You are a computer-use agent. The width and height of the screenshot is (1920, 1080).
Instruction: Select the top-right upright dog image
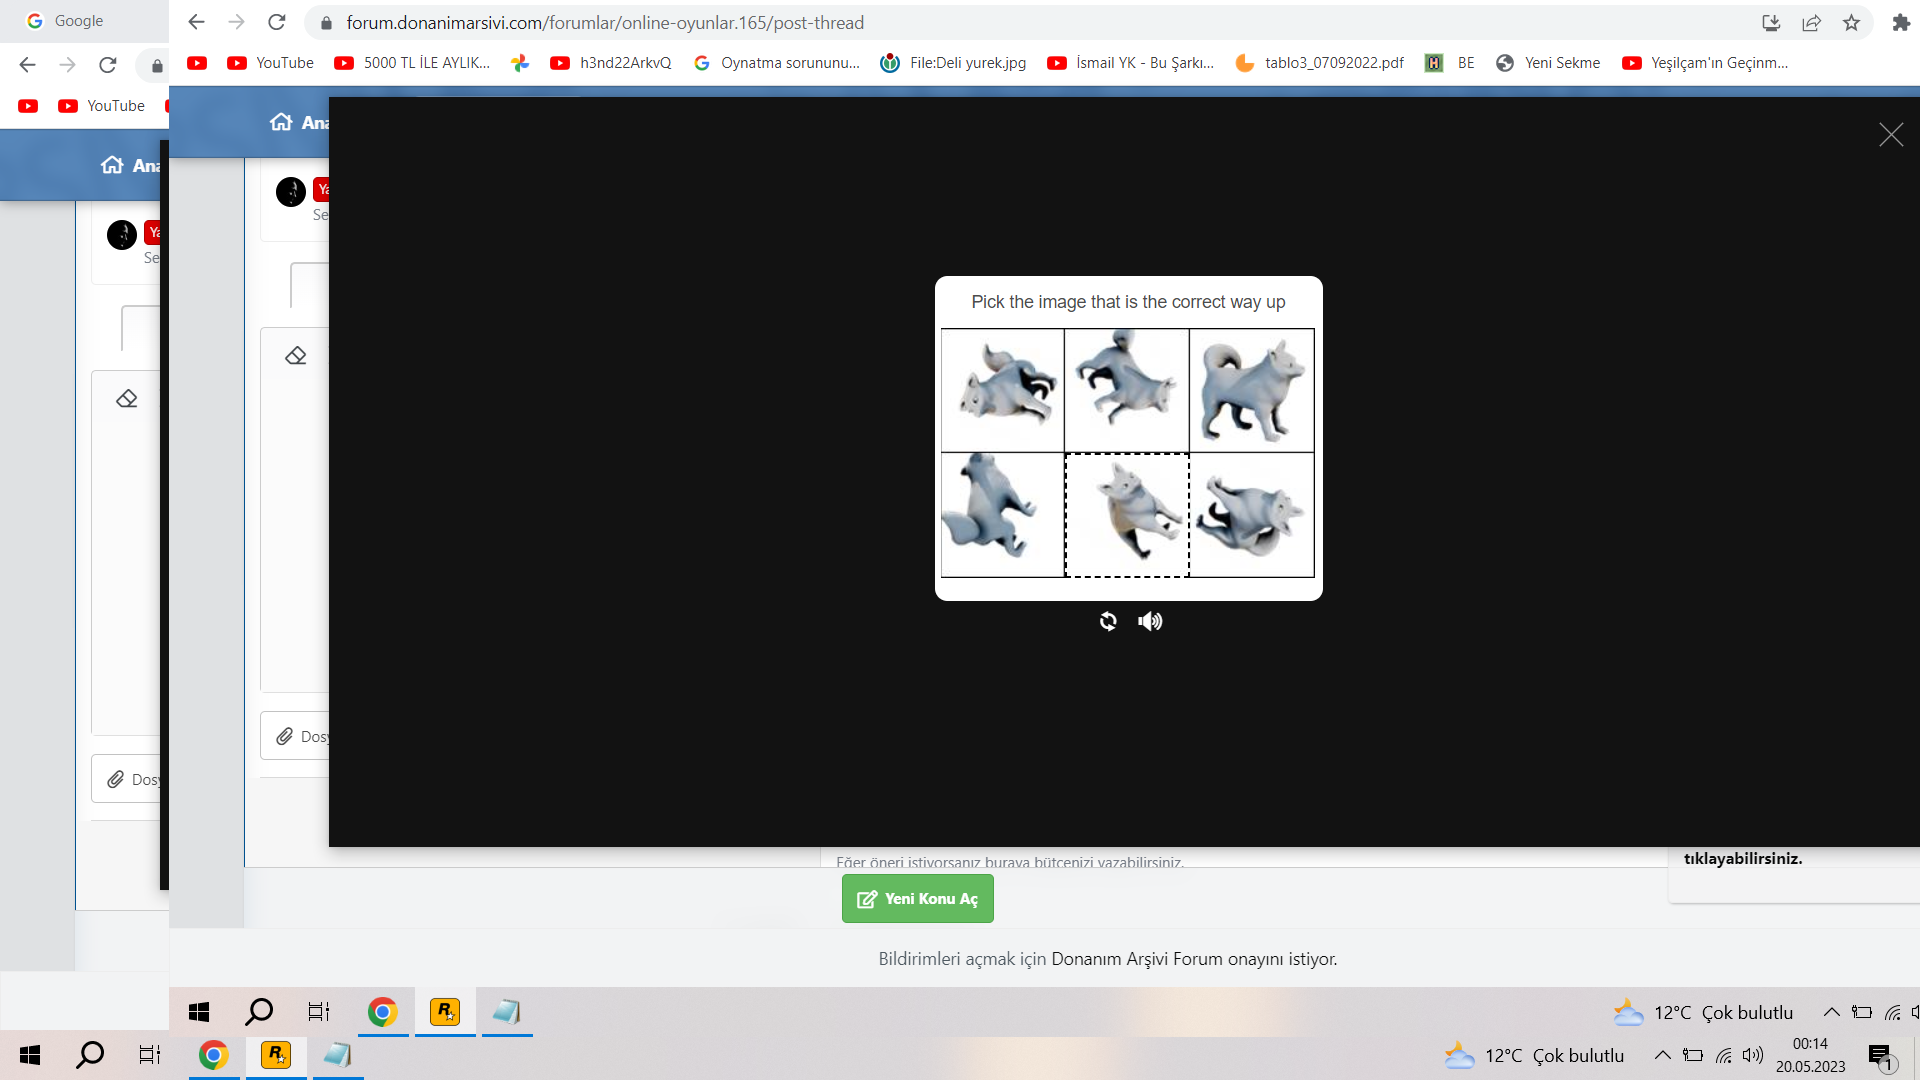pyautogui.click(x=1251, y=390)
